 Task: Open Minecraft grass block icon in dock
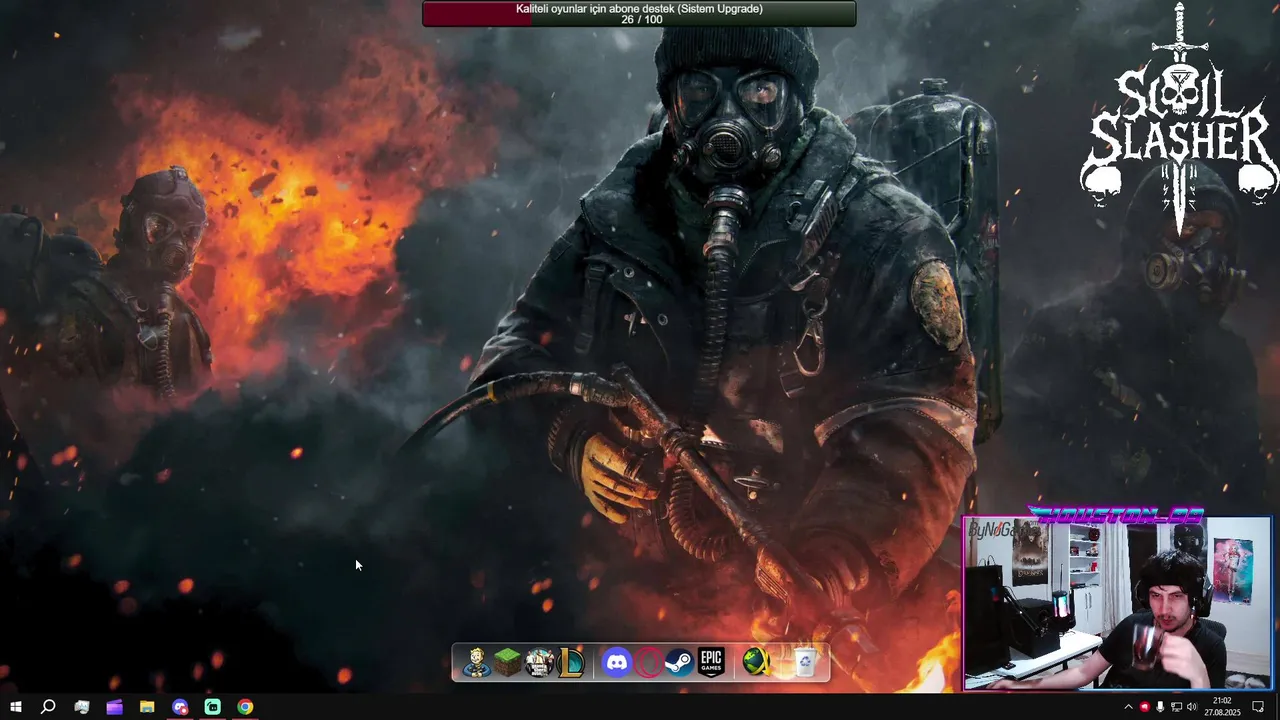point(508,662)
